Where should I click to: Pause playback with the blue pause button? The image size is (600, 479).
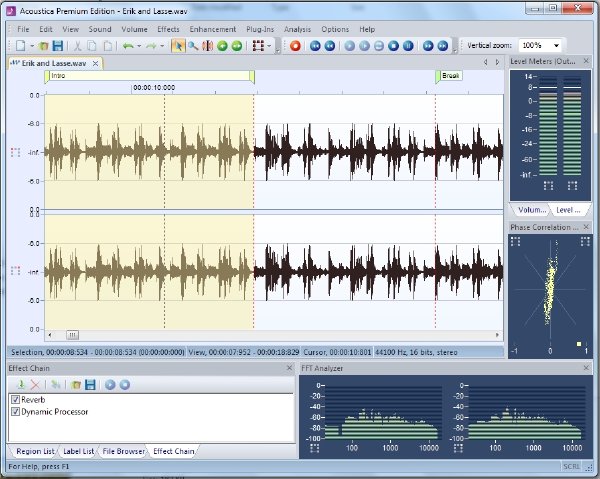(408, 46)
